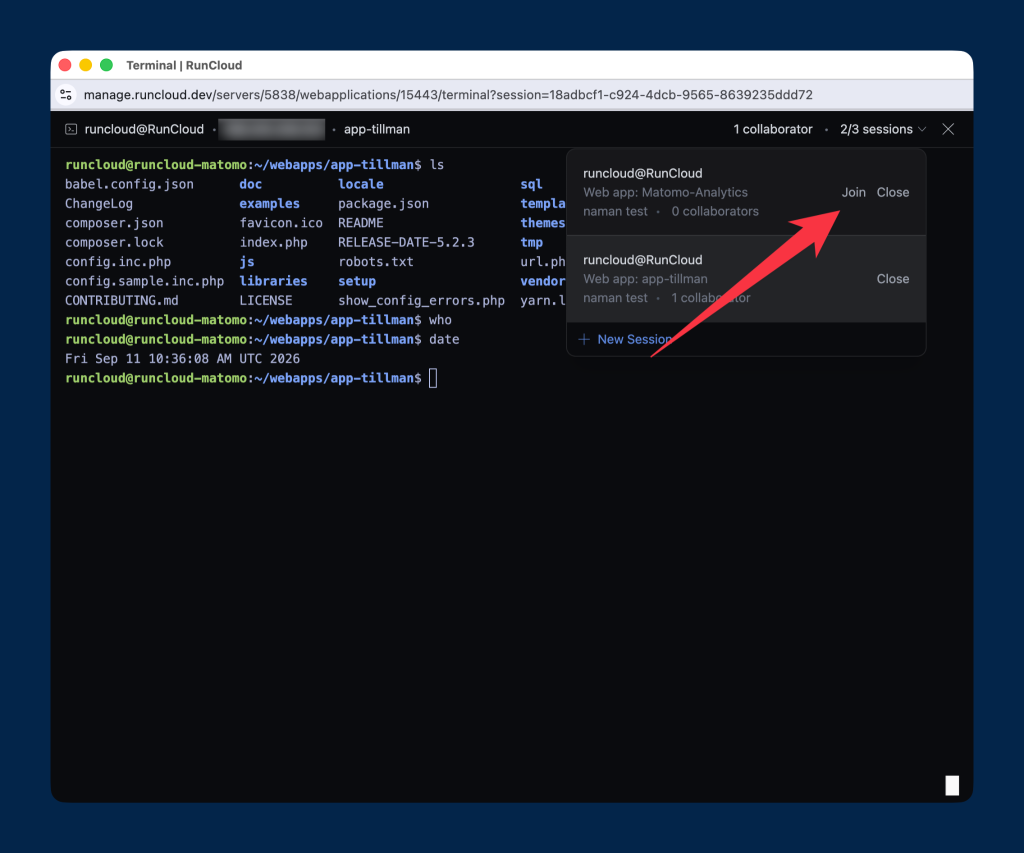Close the app-tillman session
The width and height of the screenshot is (1024, 853).
pyautogui.click(x=893, y=279)
